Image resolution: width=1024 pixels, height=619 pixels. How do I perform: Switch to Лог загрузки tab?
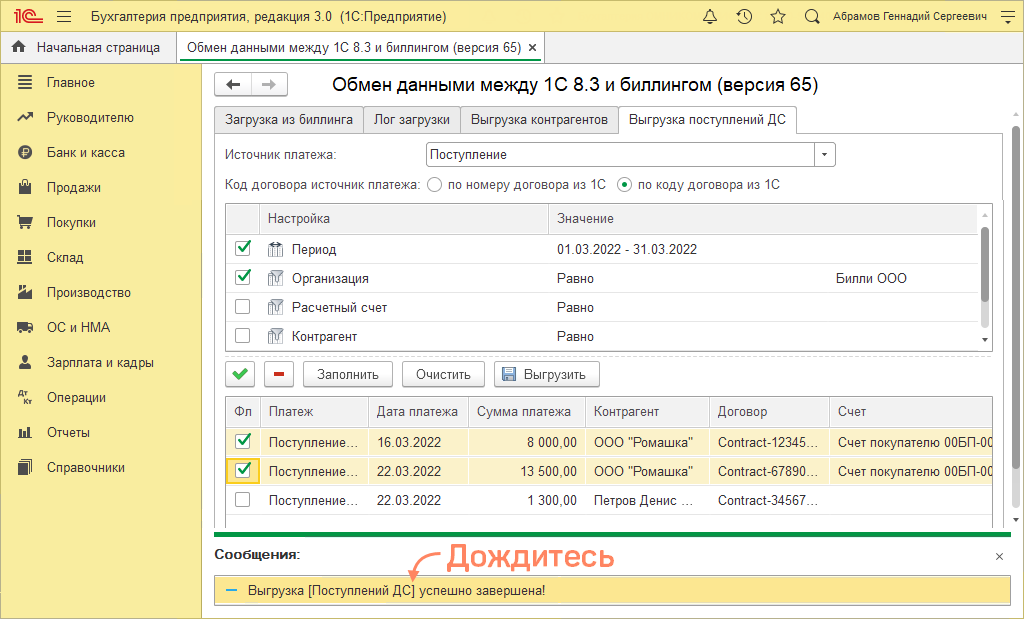[411, 120]
